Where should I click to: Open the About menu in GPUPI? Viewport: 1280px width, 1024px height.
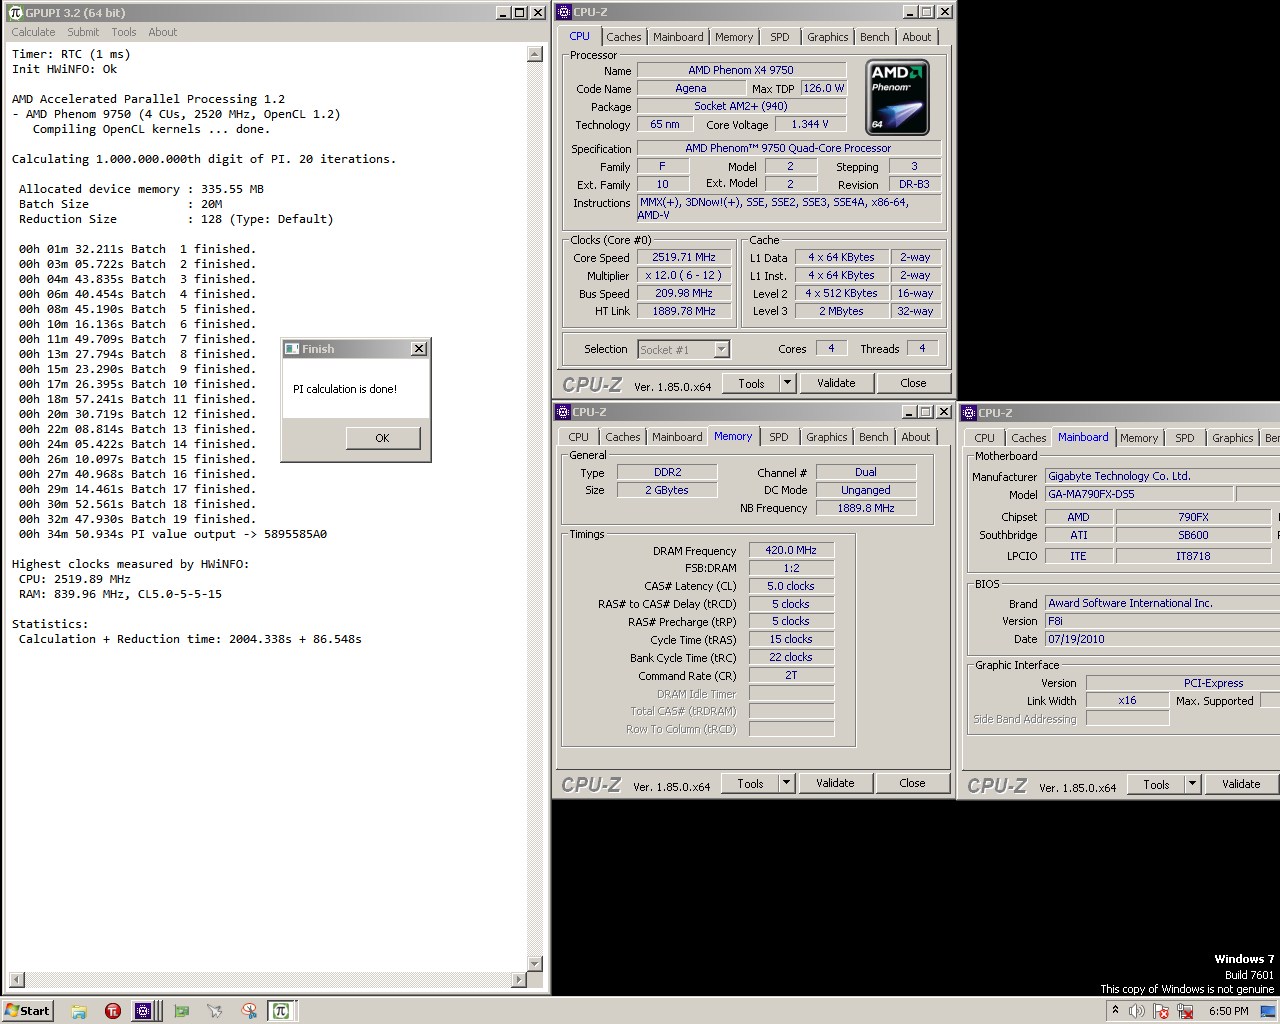[x=162, y=32]
